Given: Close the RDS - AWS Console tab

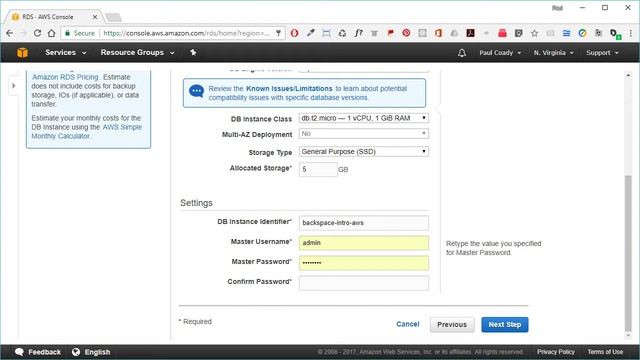Looking at the screenshot, I should [x=95, y=17].
